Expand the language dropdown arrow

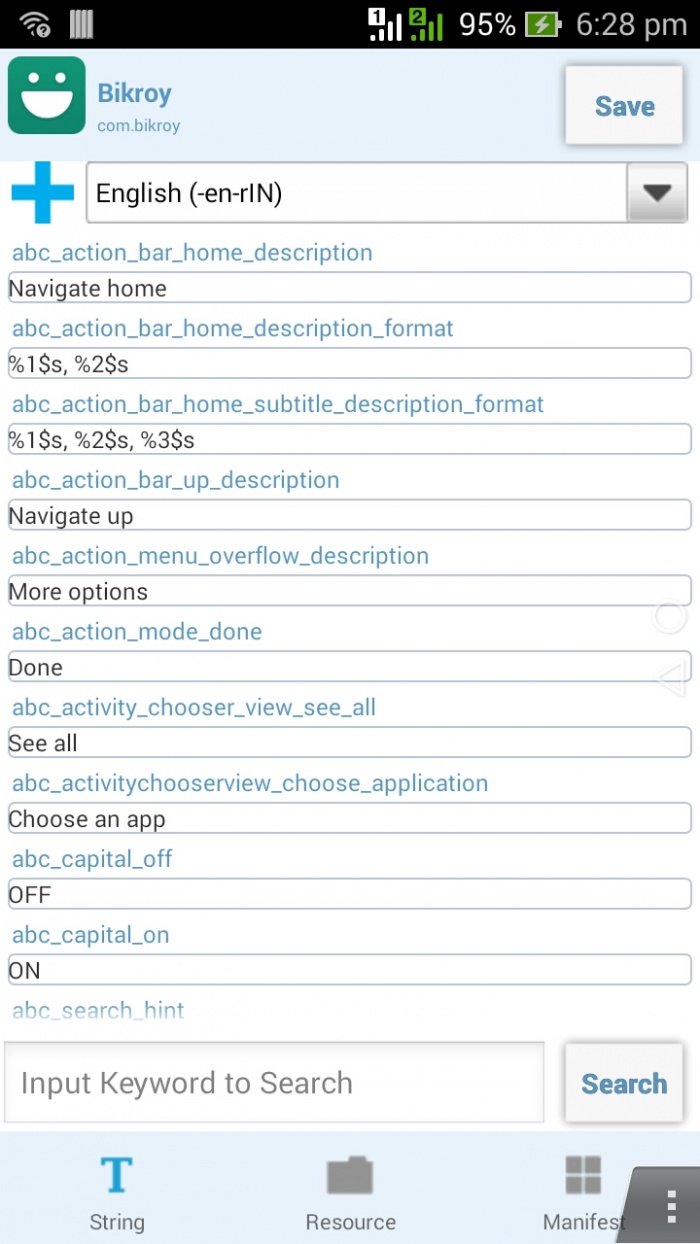[656, 193]
